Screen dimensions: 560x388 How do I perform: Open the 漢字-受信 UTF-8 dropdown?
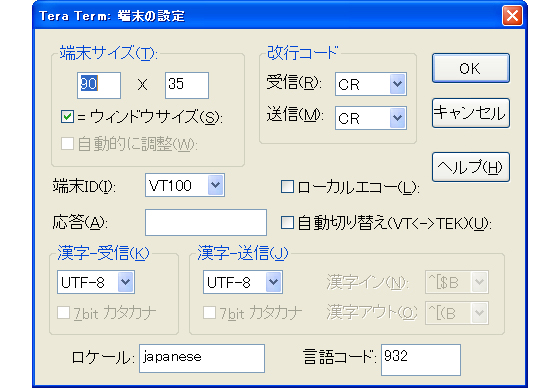(x=96, y=282)
